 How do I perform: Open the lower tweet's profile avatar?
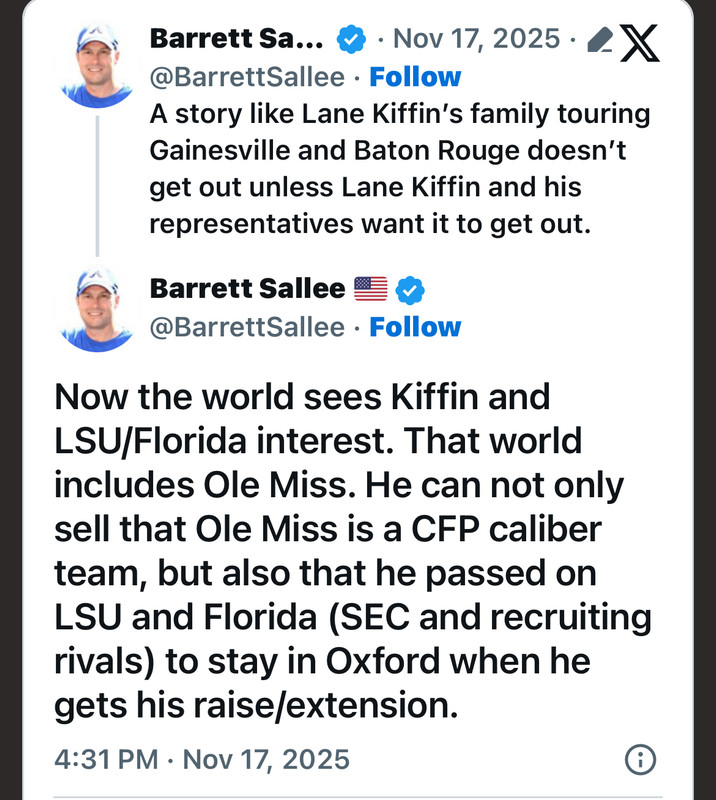(97, 307)
